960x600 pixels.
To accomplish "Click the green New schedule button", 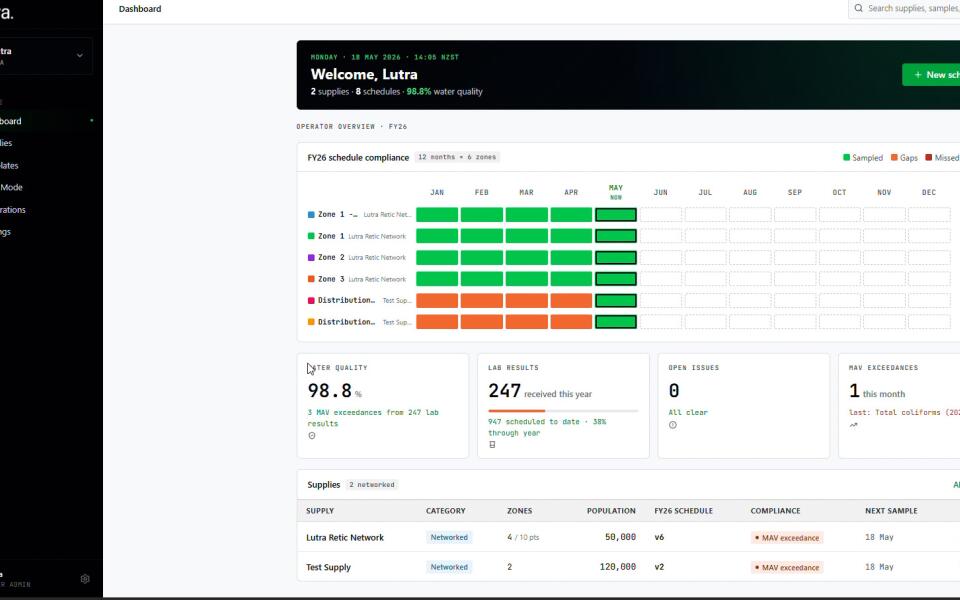I will tap(931, 75).
